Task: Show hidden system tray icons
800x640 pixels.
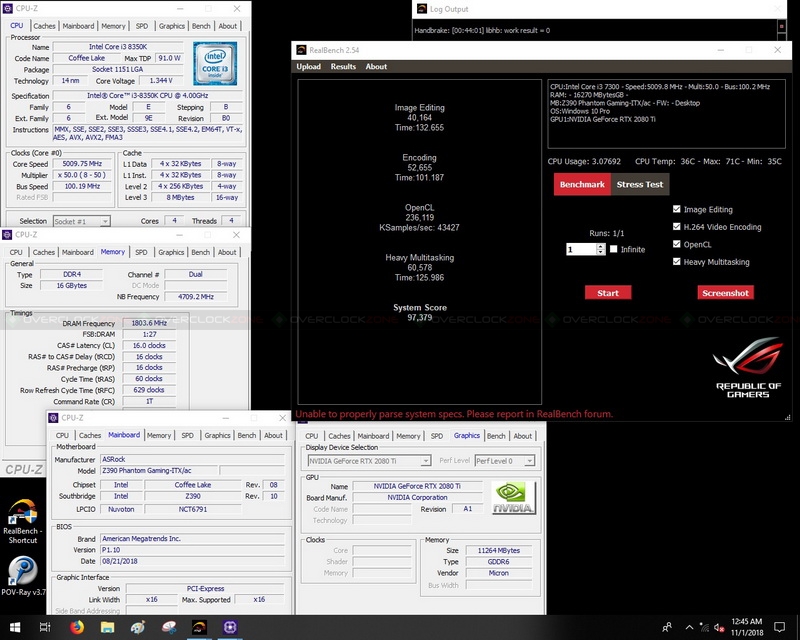Action: tap(689, 627)
